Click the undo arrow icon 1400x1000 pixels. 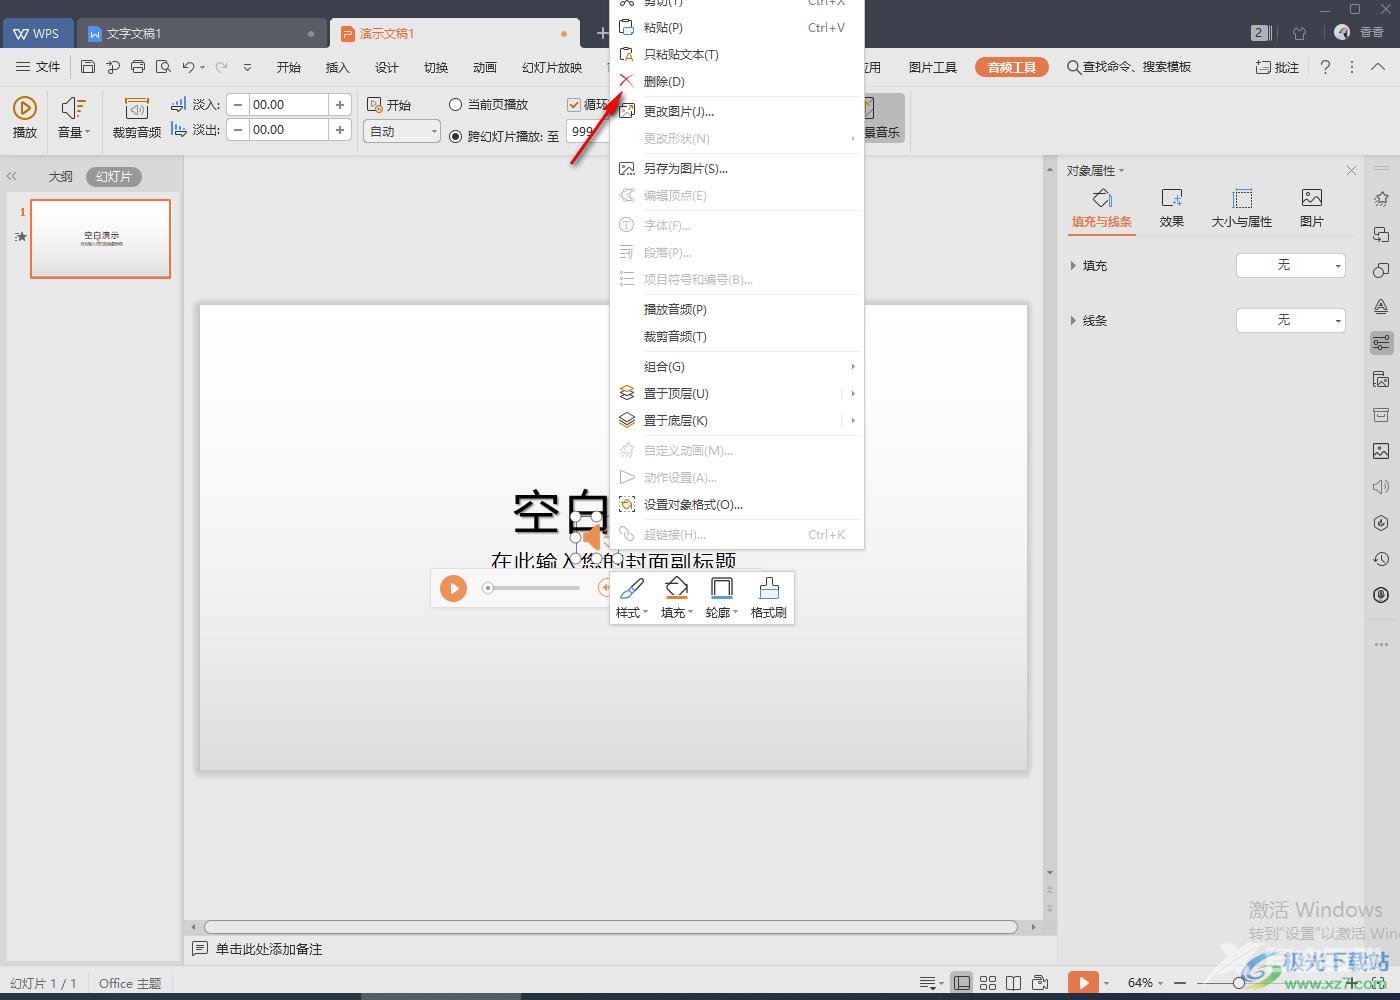(188, 67)
